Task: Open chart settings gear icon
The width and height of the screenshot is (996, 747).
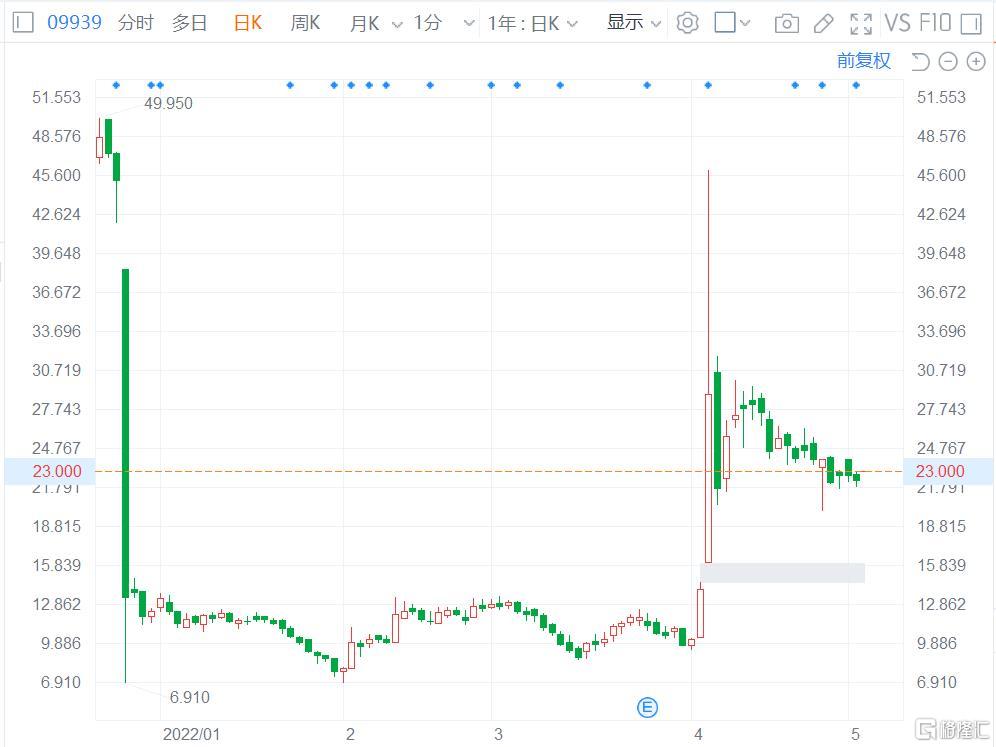Action: (687, 22)
